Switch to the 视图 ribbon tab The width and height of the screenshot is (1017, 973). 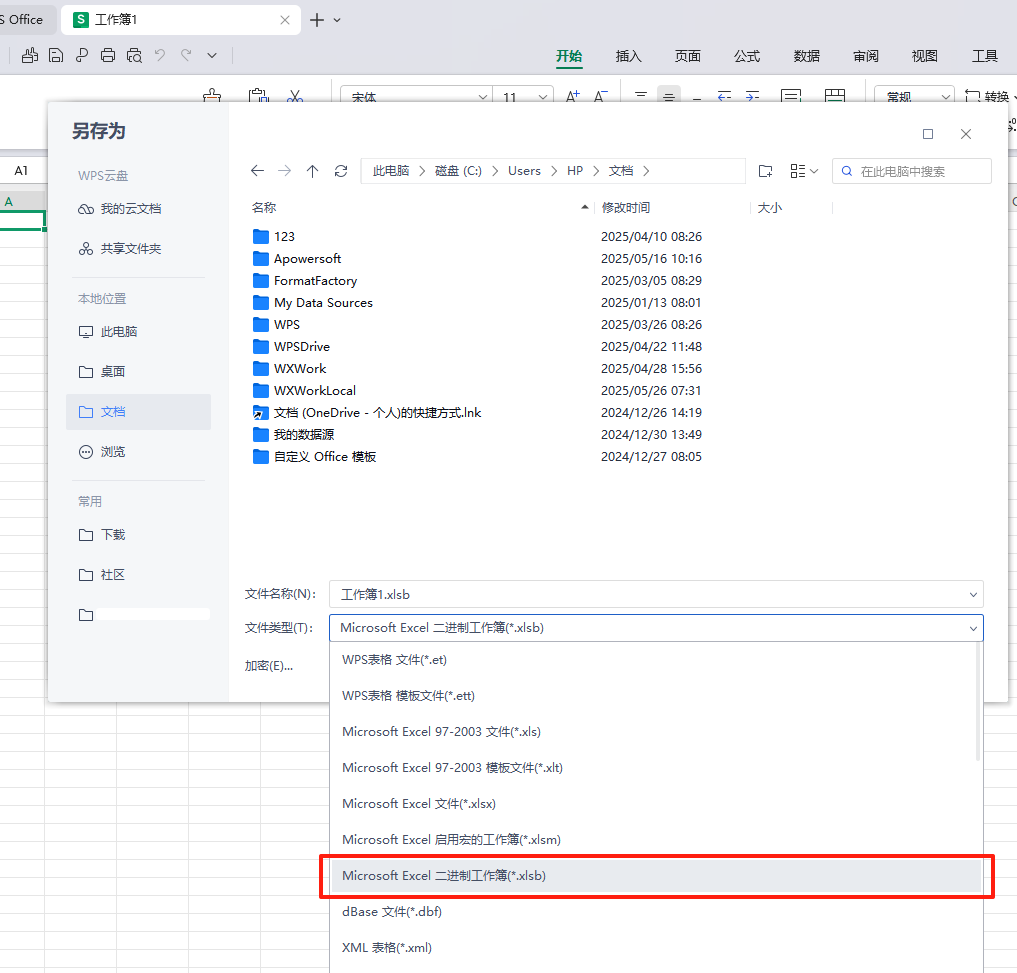pos(924,56)
